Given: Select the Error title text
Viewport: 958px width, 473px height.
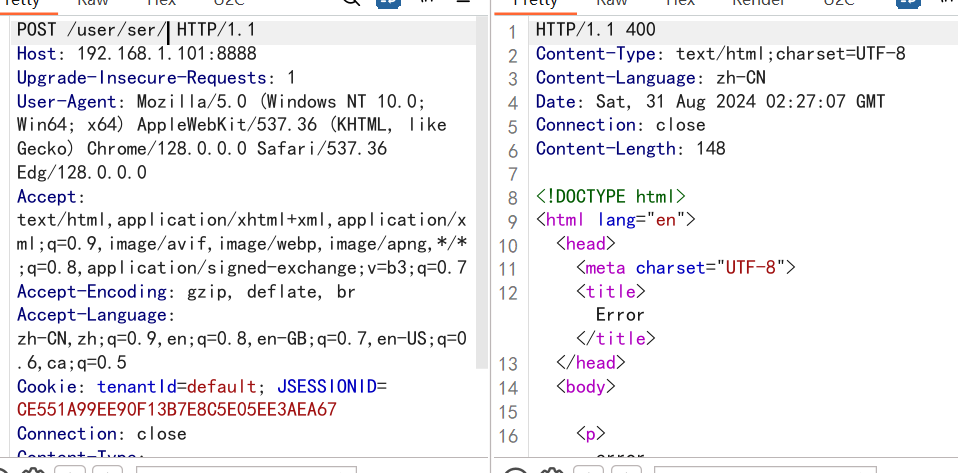Looking at the screenshot, I should pyautogui.click(x=620, y=315).
